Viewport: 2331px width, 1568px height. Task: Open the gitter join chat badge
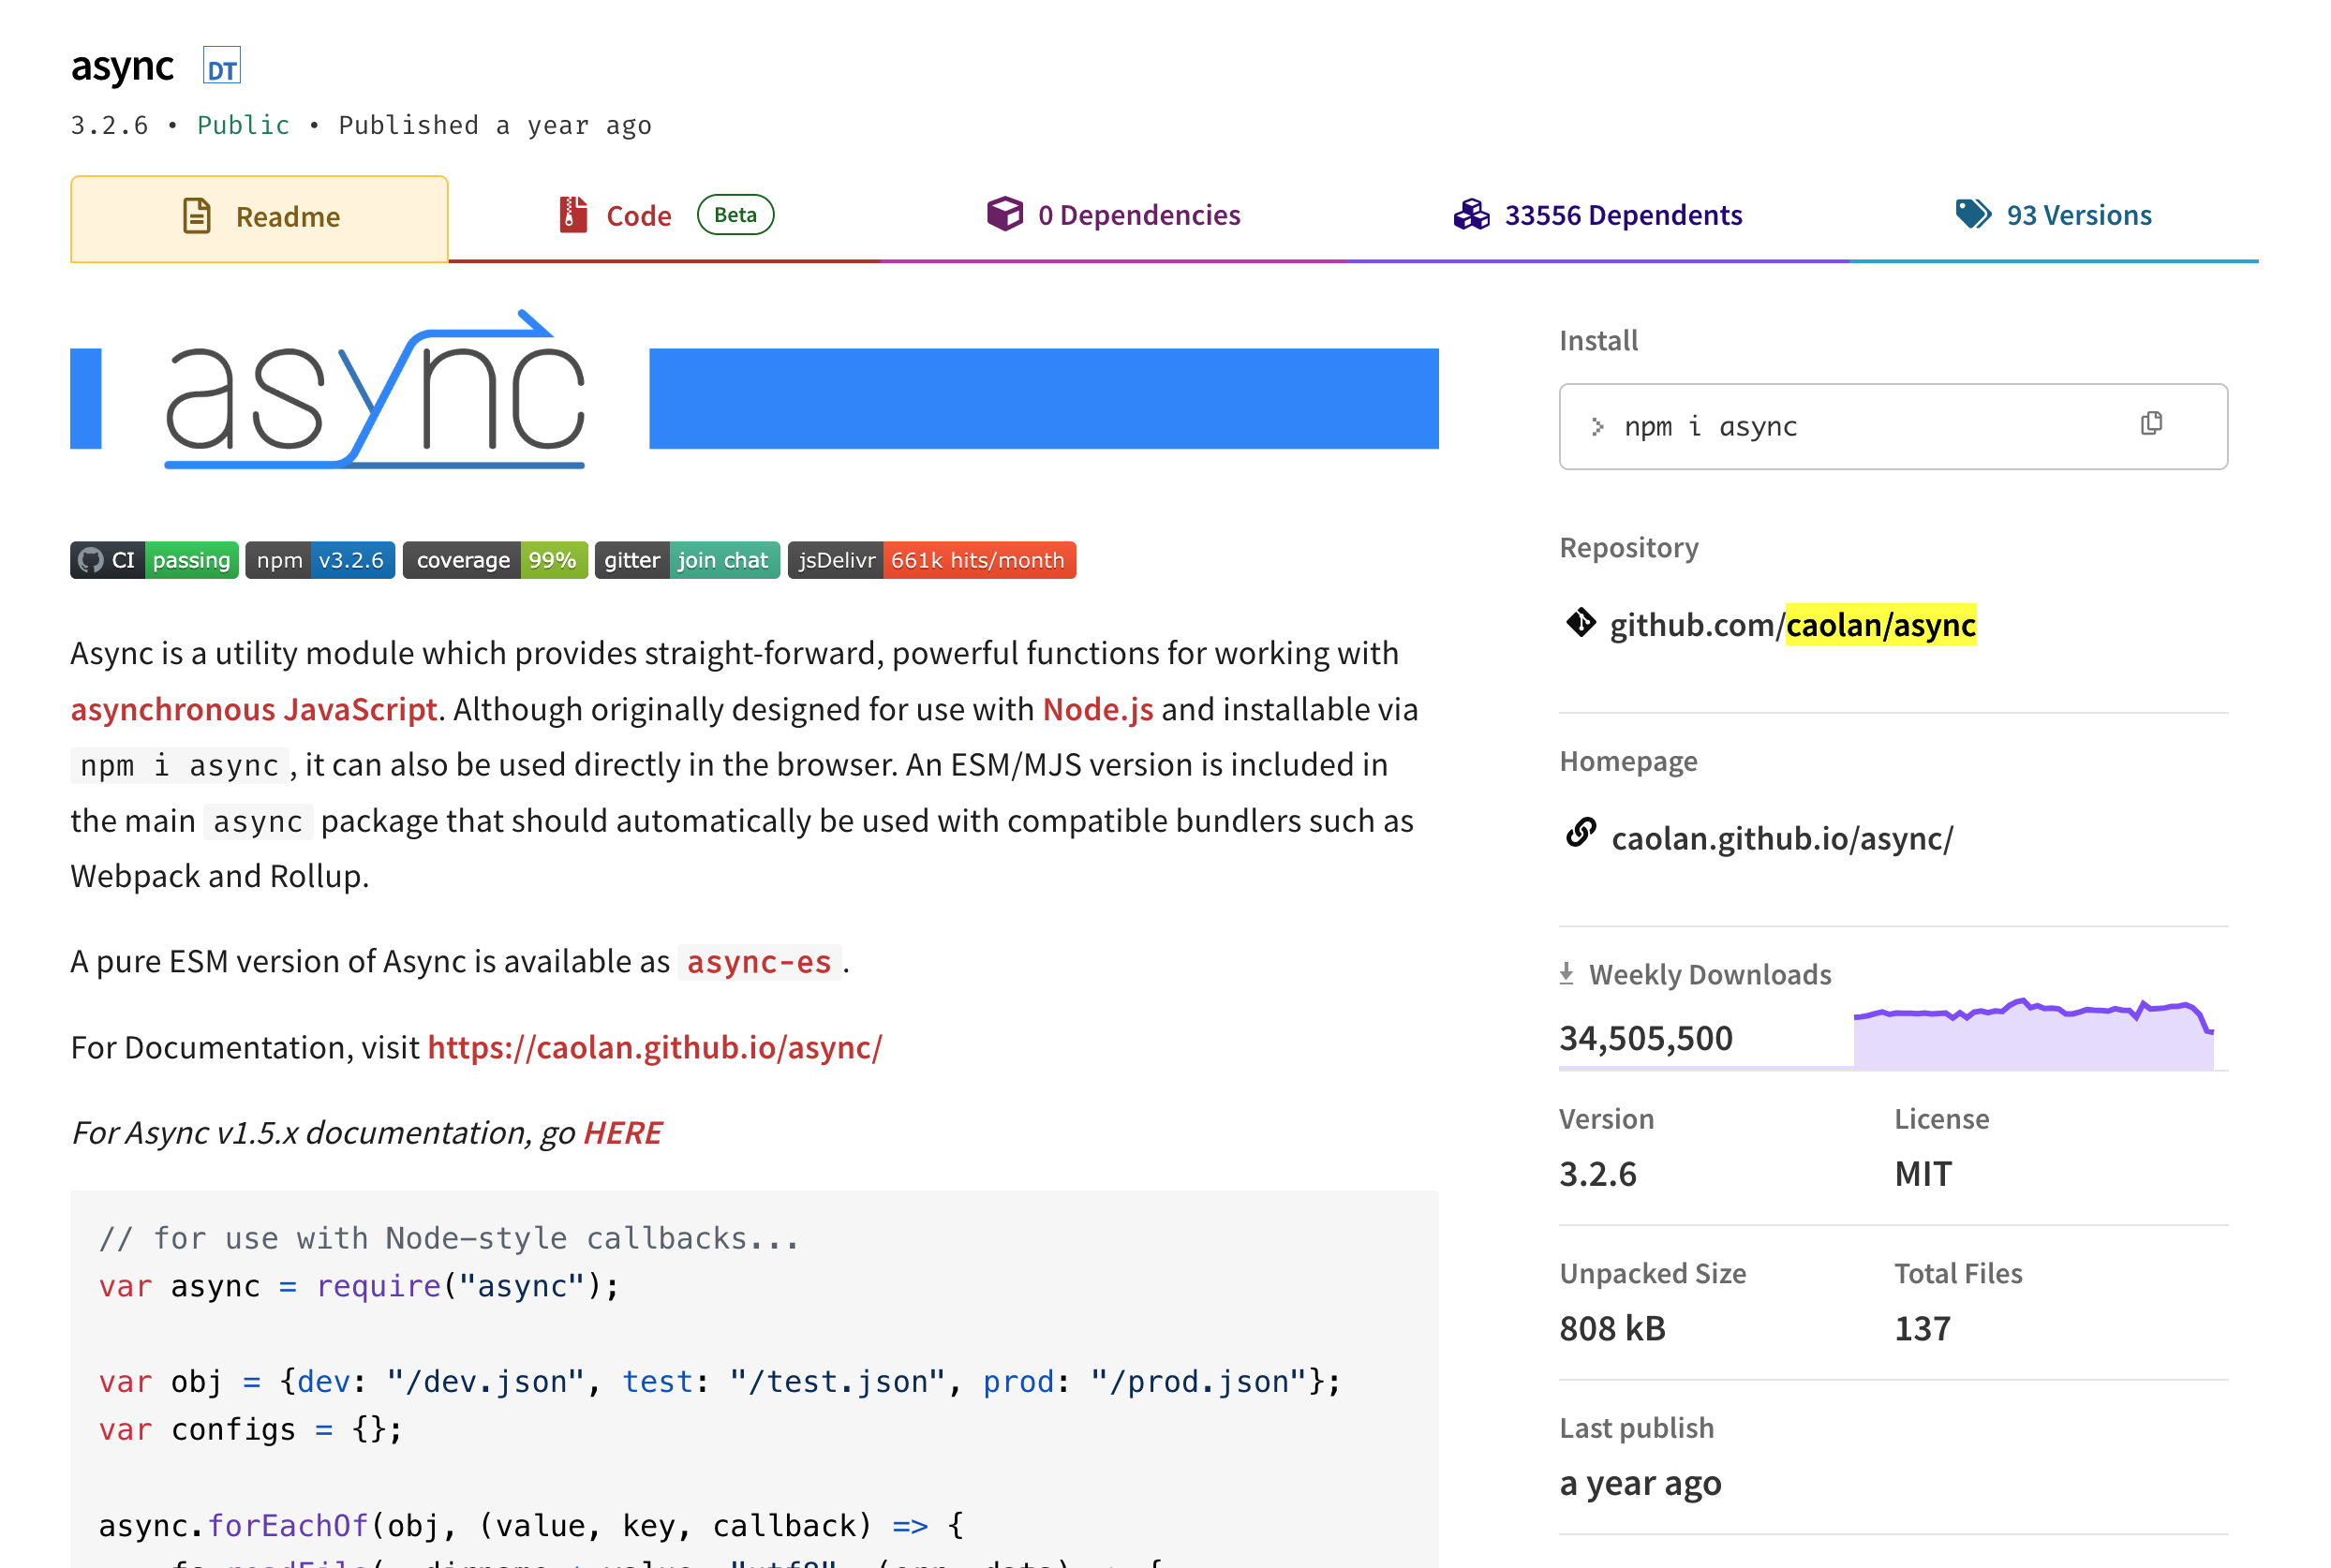click(x=686, y=560)
